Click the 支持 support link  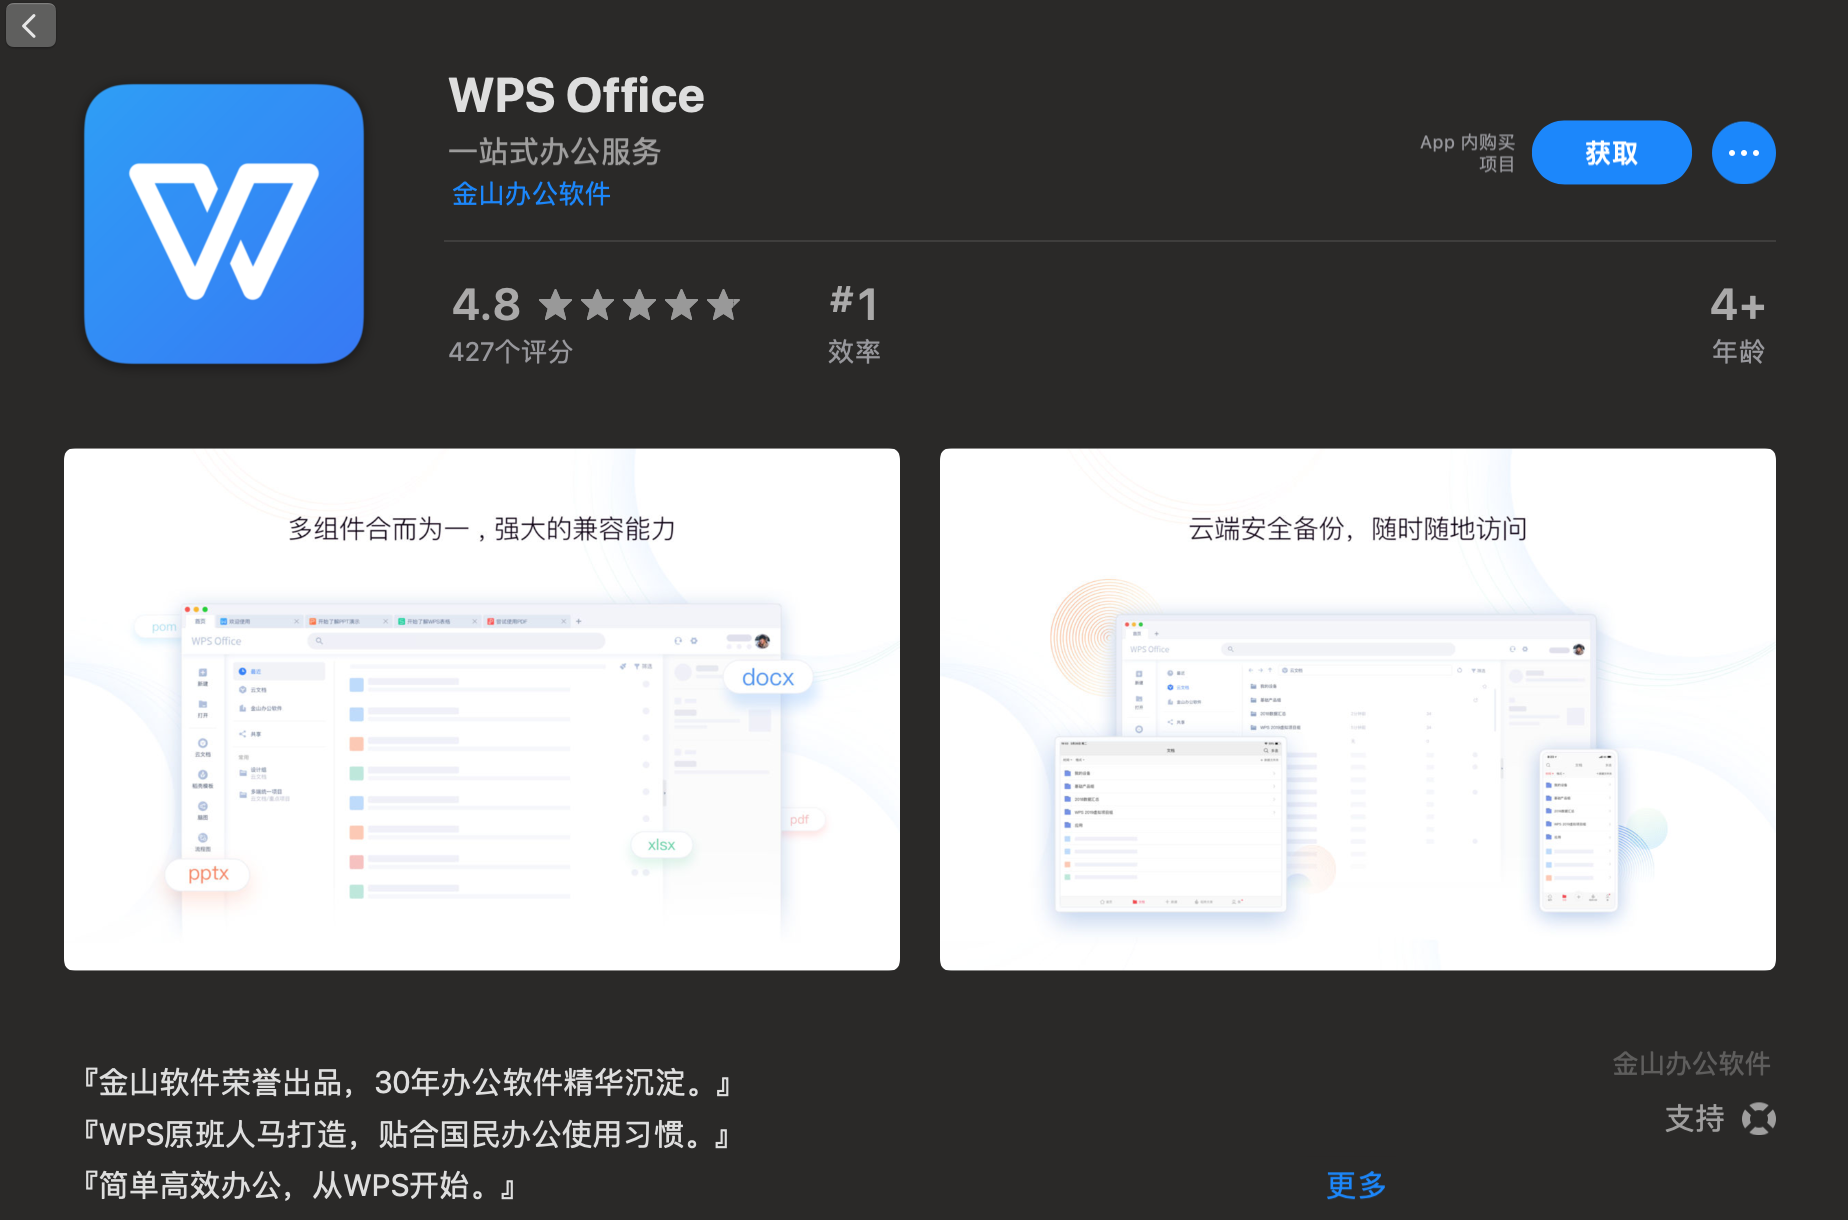1694,1118
